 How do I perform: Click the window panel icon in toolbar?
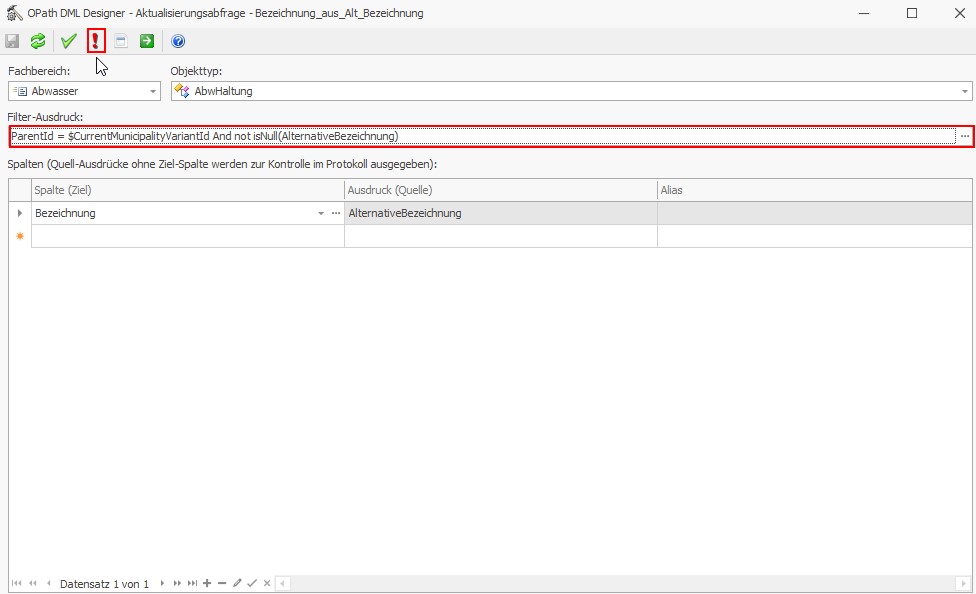pos(121,41)
